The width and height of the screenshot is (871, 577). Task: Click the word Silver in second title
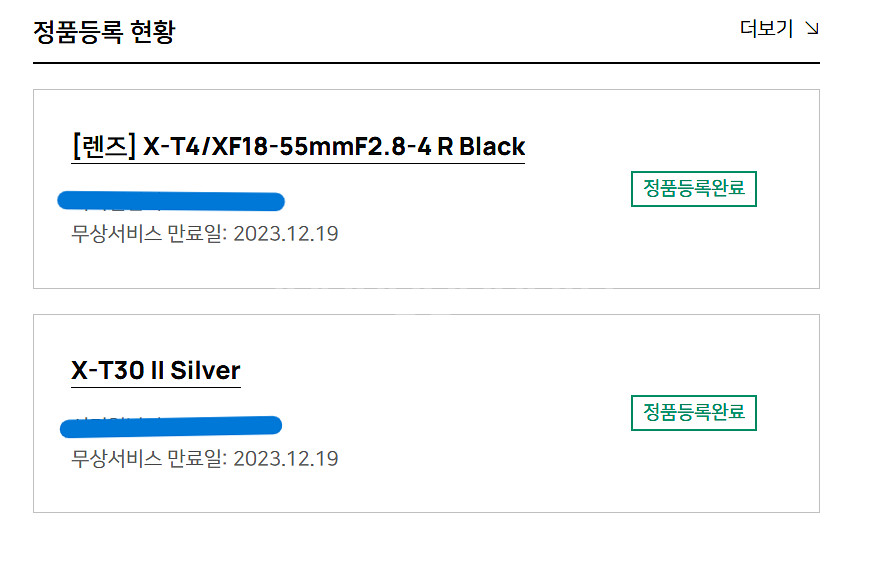[205, 371]
